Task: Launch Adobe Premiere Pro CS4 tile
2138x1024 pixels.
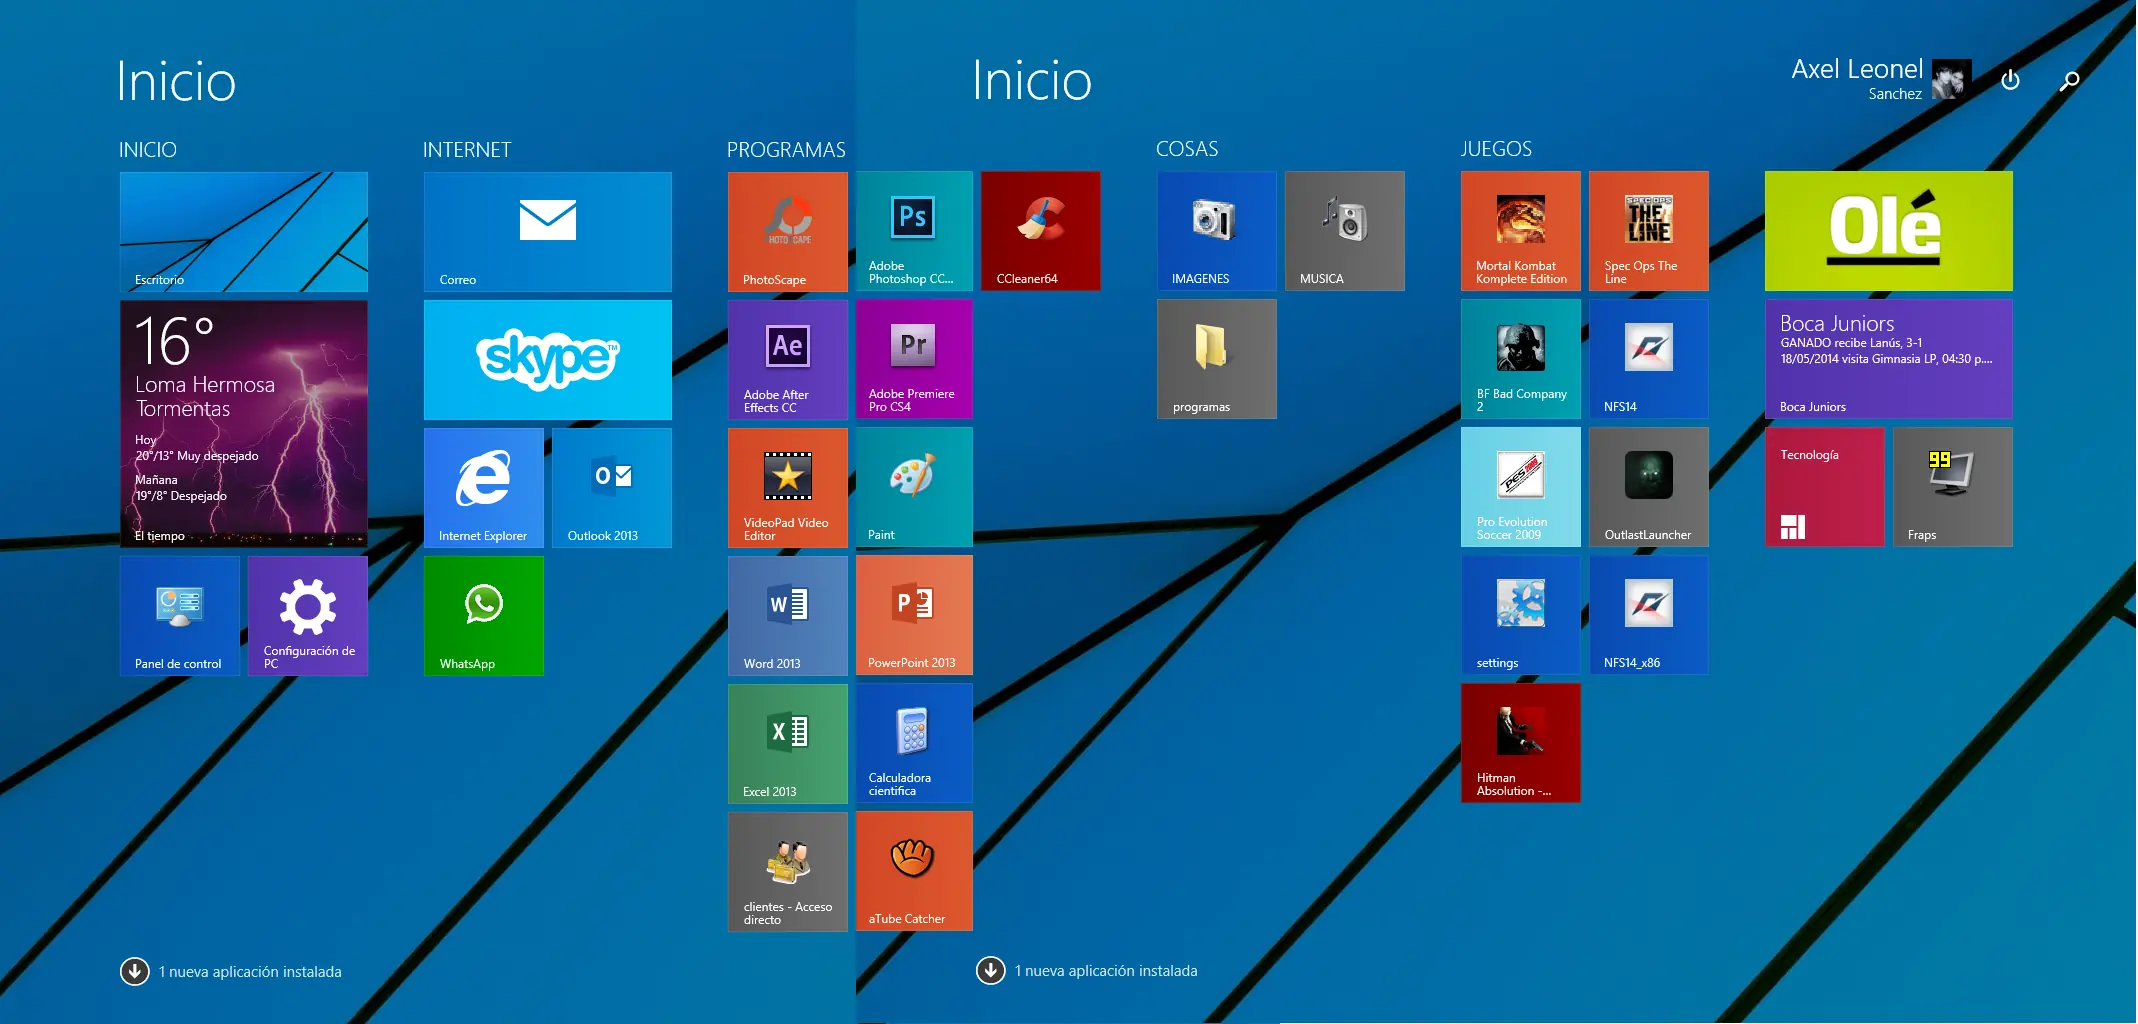Action: pyautogui.click(x=914, y=359)
